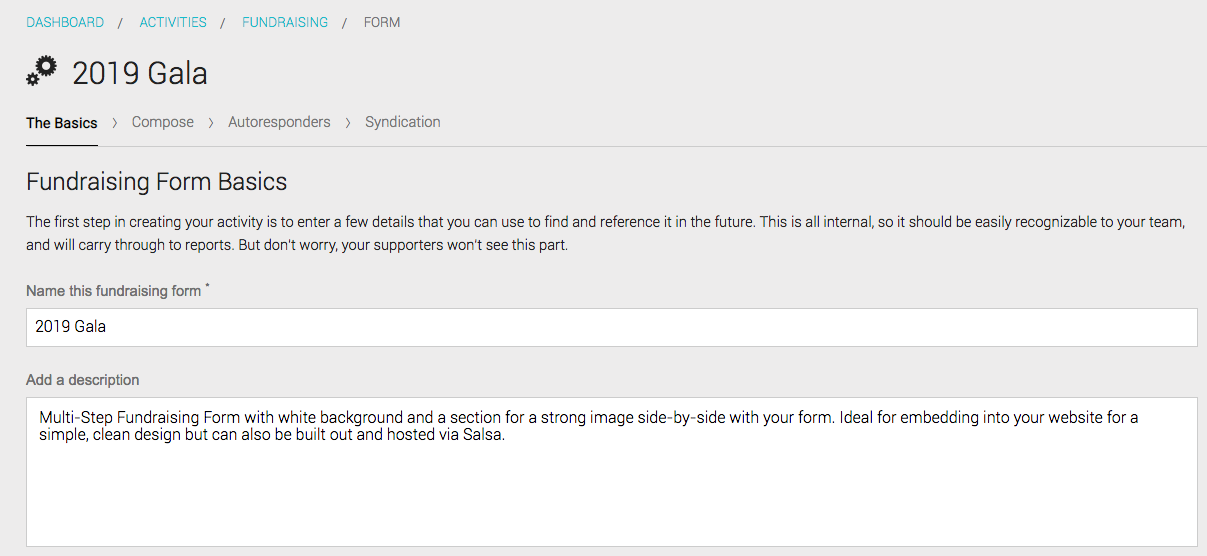Screen dimensions: 1207x556
Task: Switch to the Syndication tab
Action: (403, 122)
